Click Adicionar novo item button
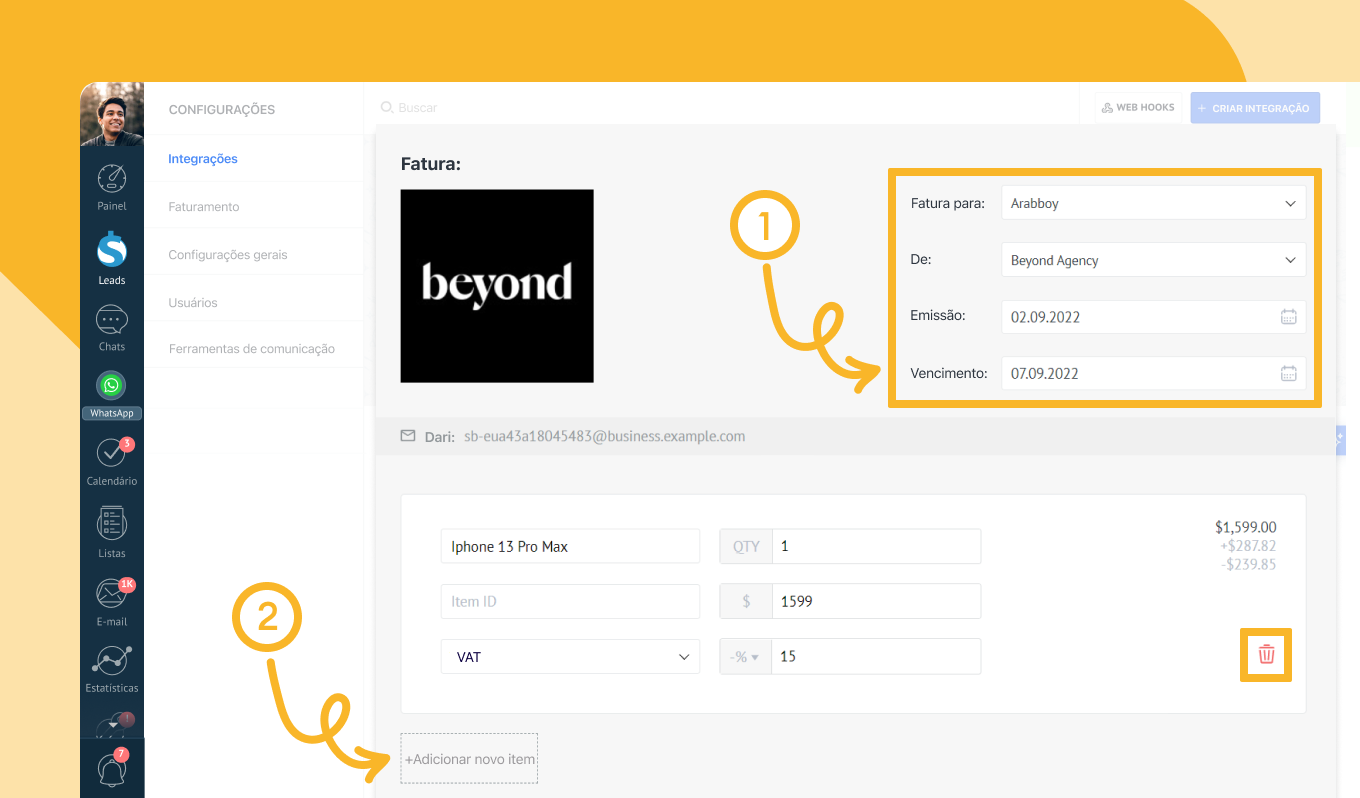This screenshot has width=1360, height=798. tap(469, 759)
